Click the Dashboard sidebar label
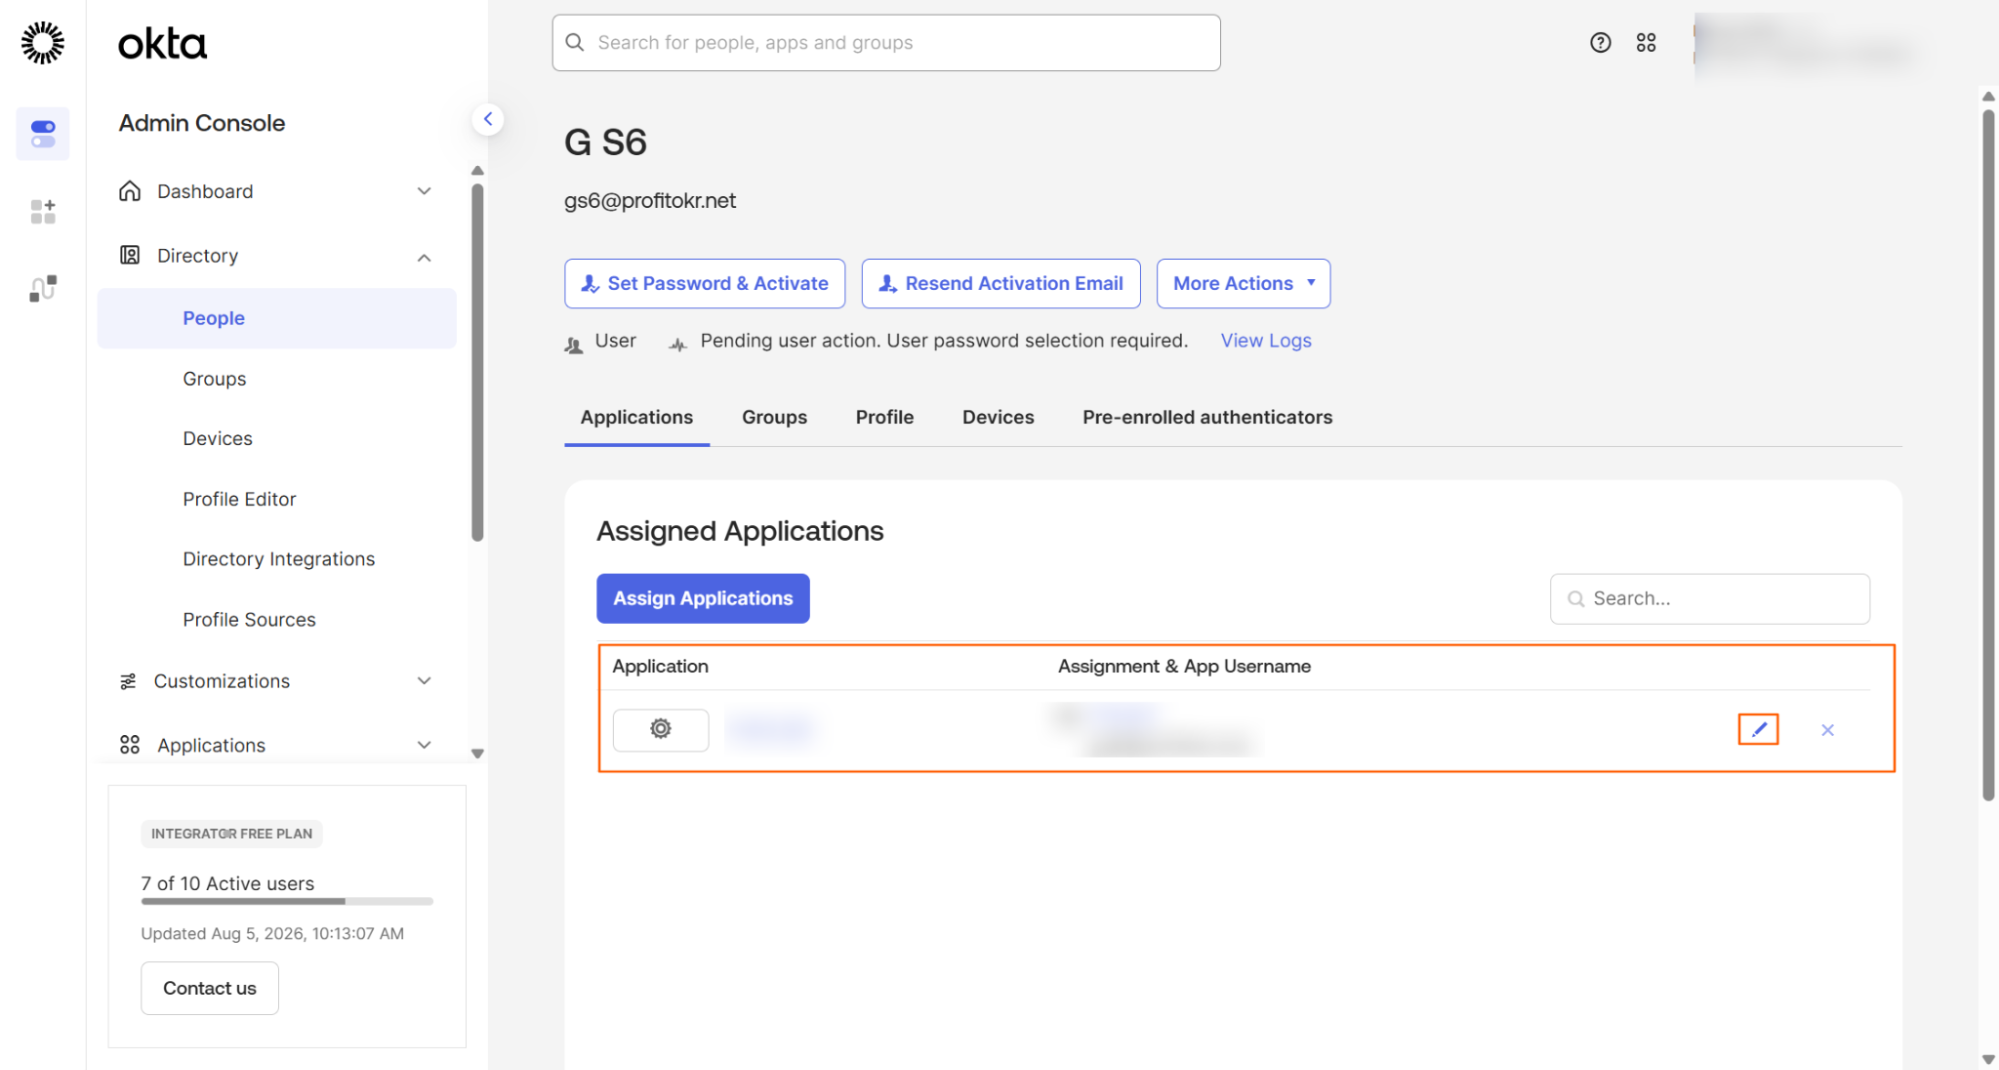This screenshot has width=1999, height=1070. pos(205,191)
